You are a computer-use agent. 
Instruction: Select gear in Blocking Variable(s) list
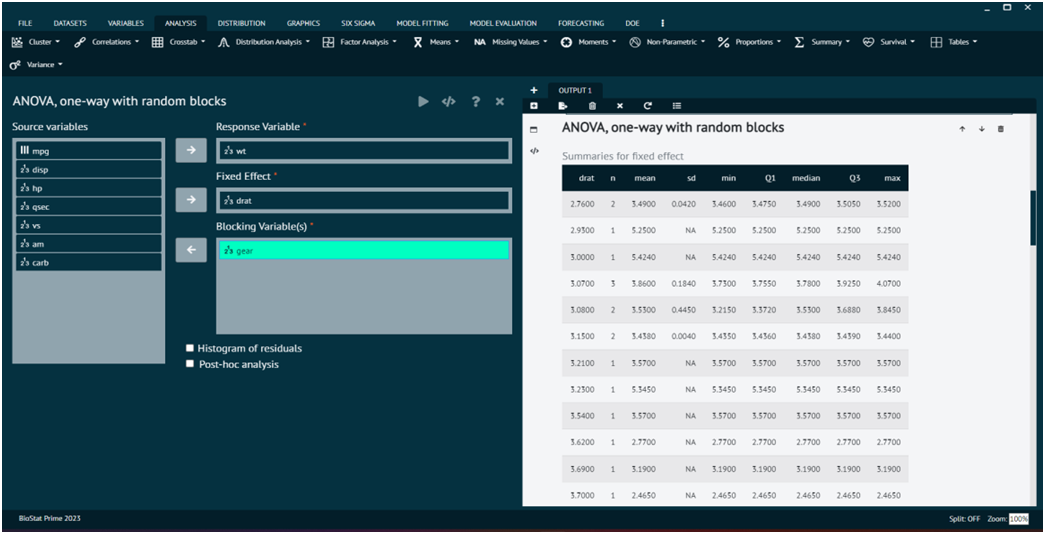click(x=364, y=251)
